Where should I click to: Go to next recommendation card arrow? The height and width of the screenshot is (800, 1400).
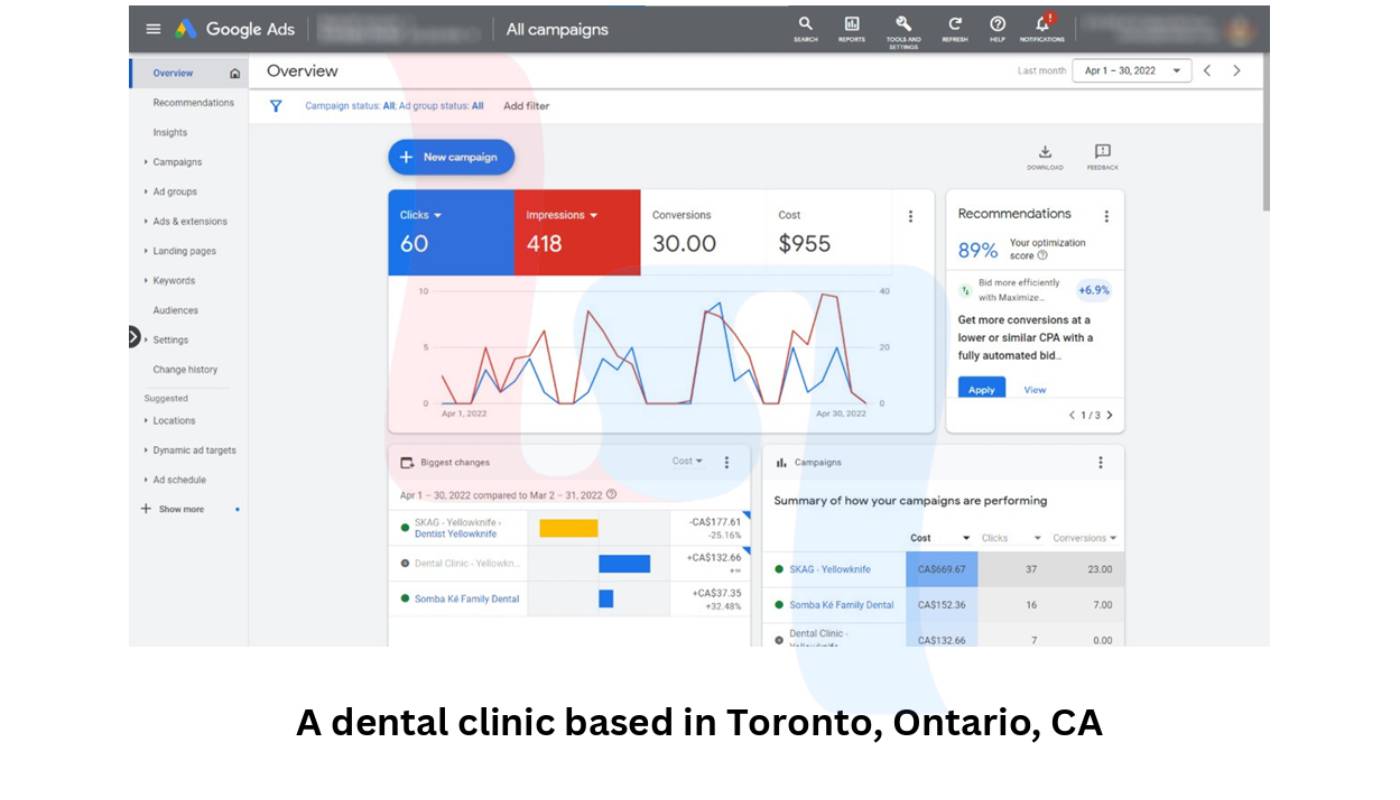(1109, 415)
